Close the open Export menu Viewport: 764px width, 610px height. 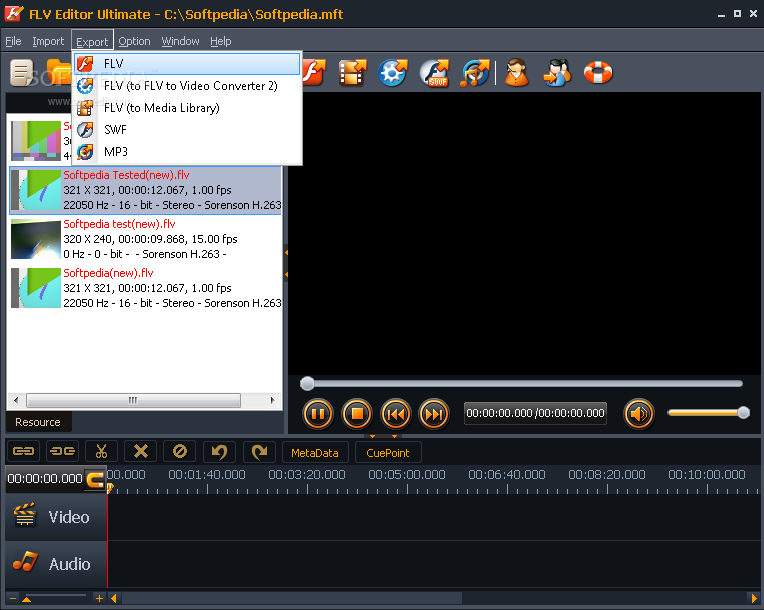92,41
